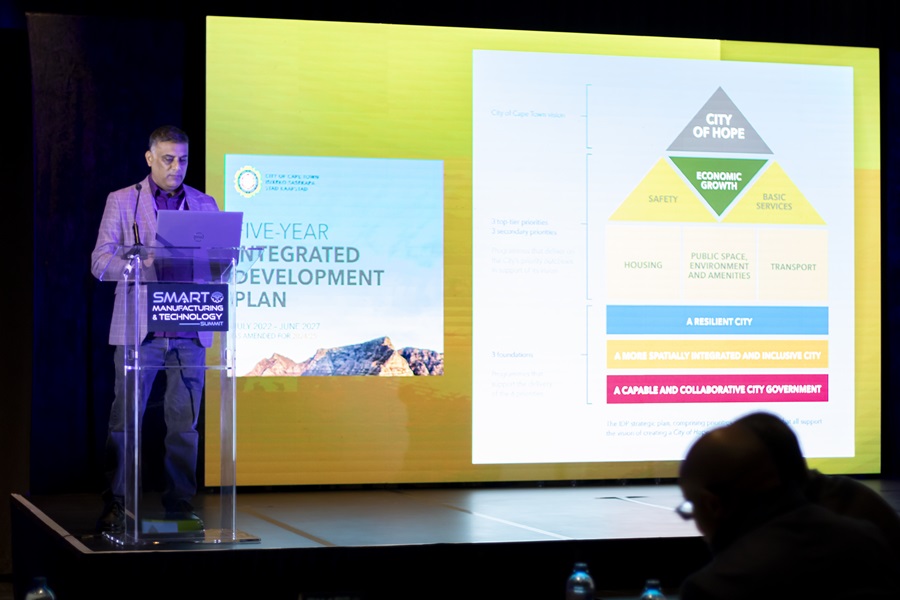Click A More Spatially Integrated and Inclusive City bar
This screenshot has width=900, height=600.
tap(717, 355)
